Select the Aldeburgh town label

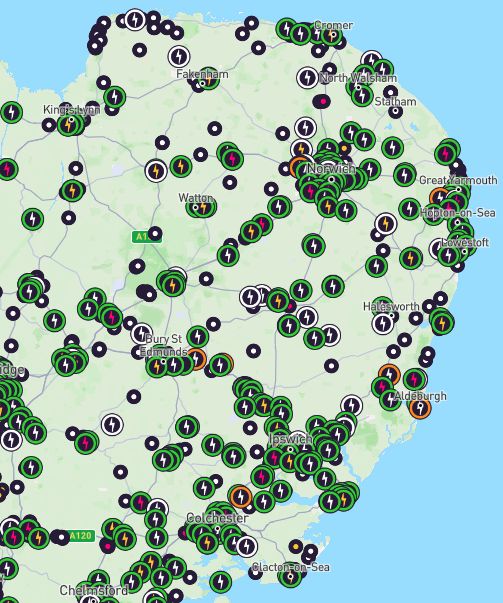[420, 396]
